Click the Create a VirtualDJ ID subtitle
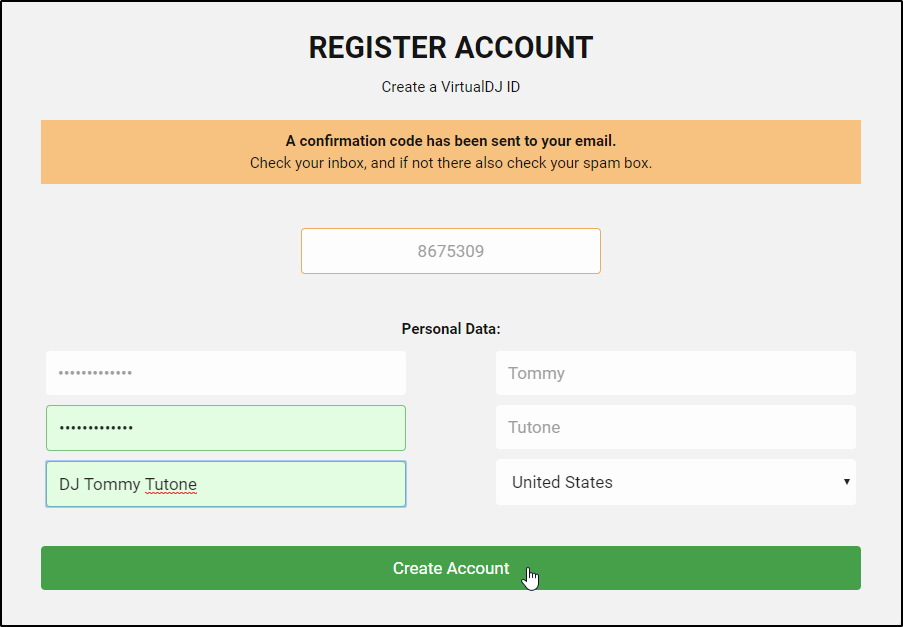The height and width of the screenshot is (627, 903). (x=450, y=87)
